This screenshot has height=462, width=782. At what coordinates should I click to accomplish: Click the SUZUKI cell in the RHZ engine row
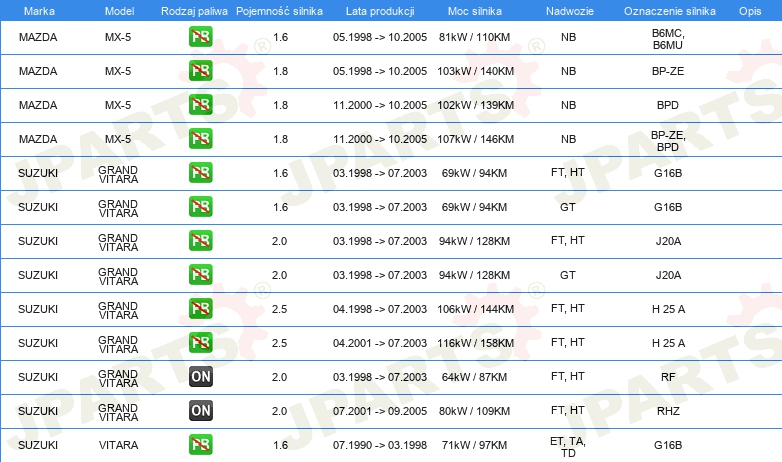coord(38,411)
